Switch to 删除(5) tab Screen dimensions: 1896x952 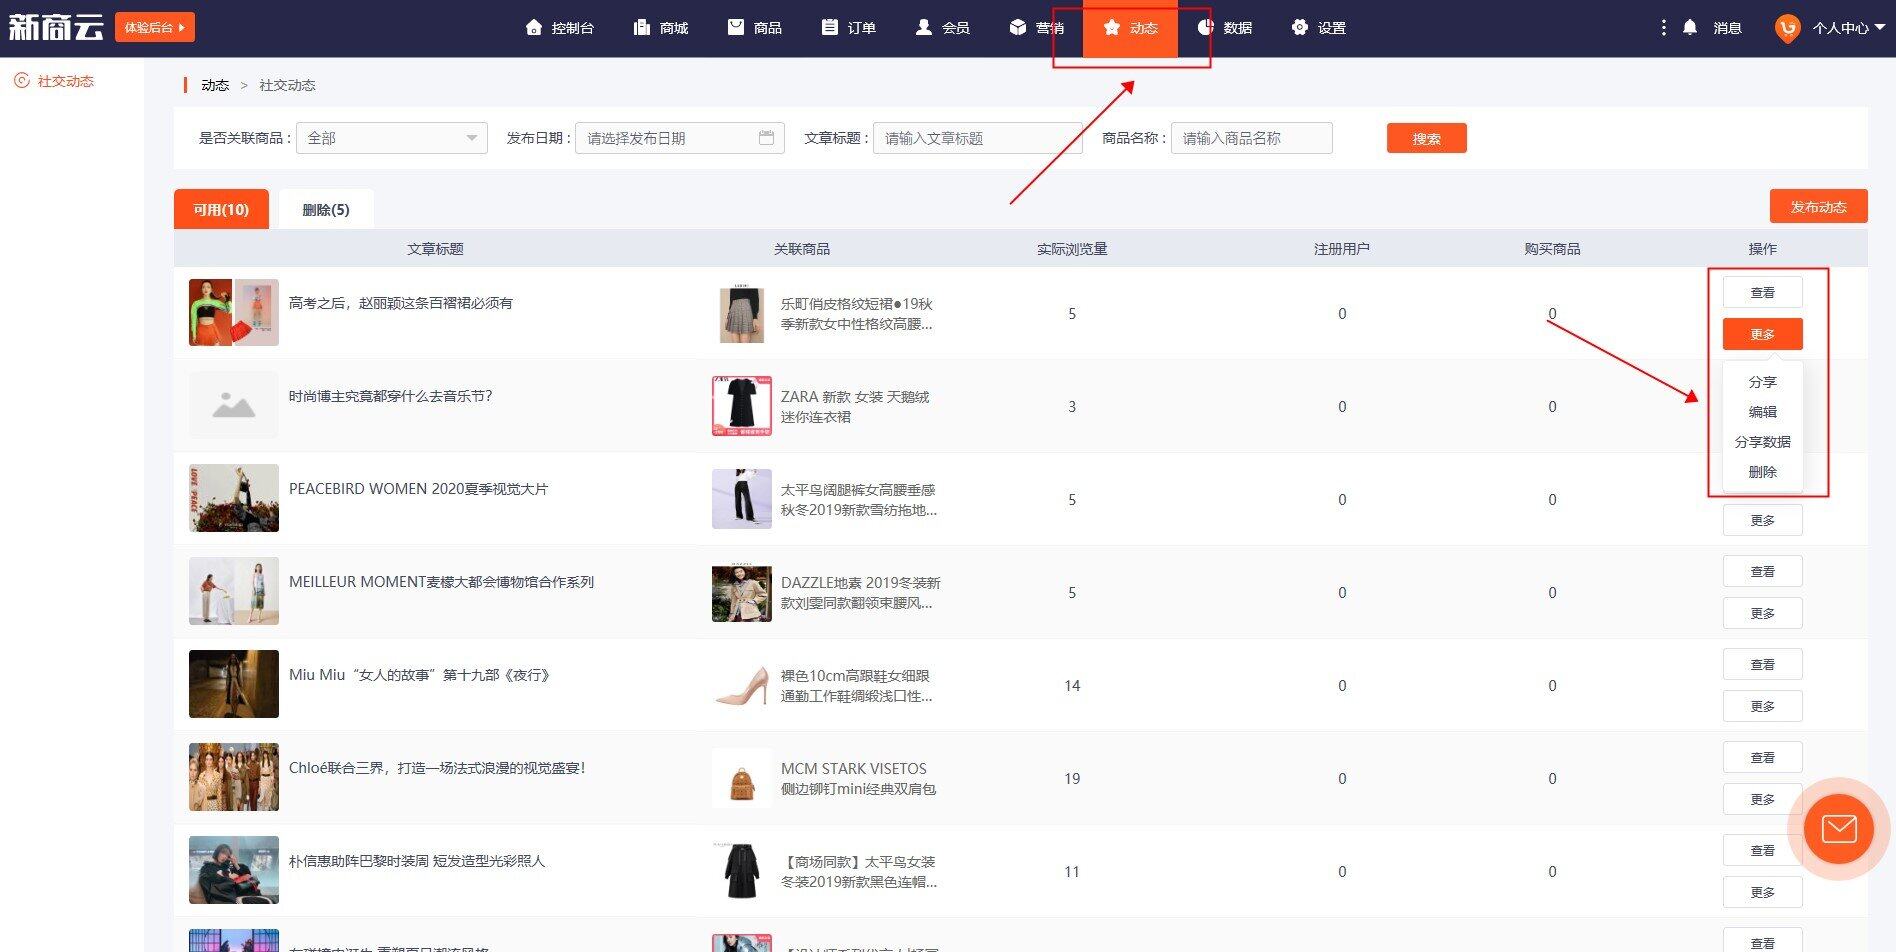click(x=326, y=209)
